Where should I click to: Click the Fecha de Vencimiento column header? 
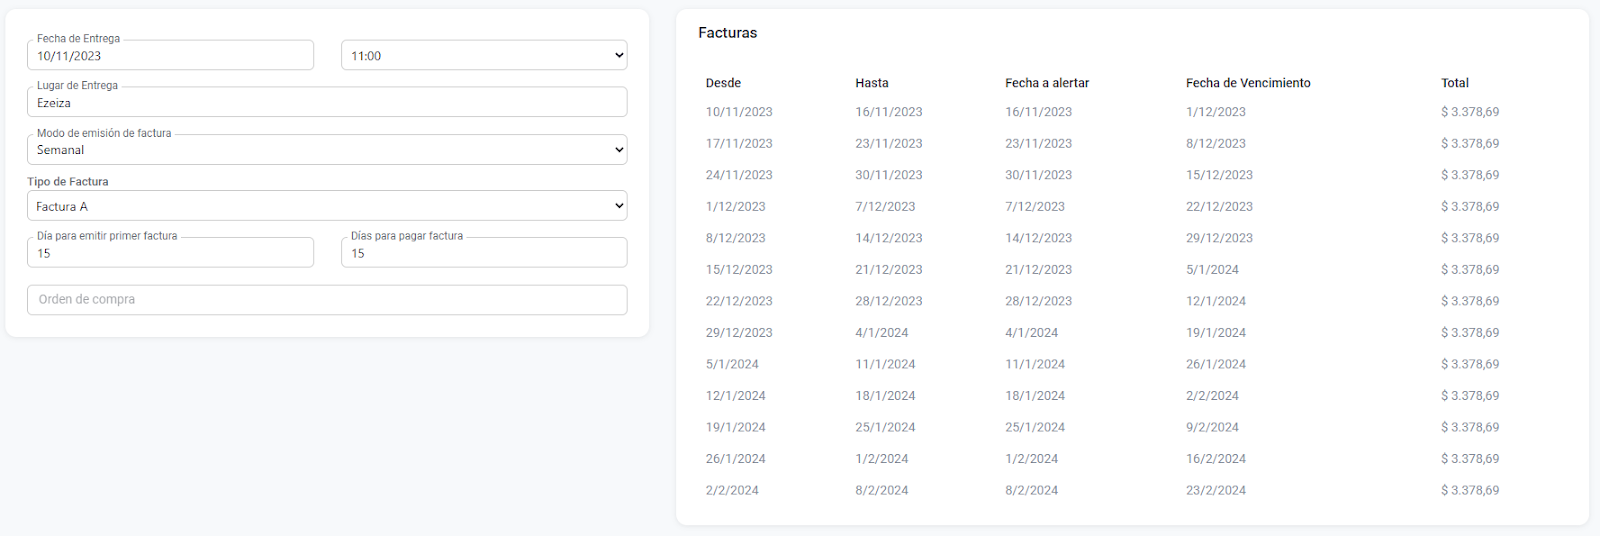click(1248, 83)
